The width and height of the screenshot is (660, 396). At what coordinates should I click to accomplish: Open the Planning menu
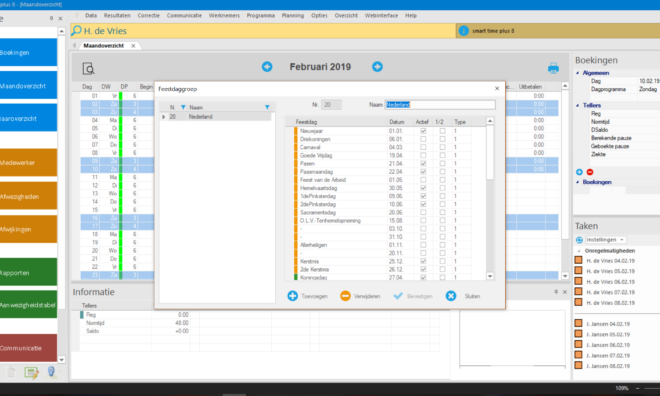293,16
